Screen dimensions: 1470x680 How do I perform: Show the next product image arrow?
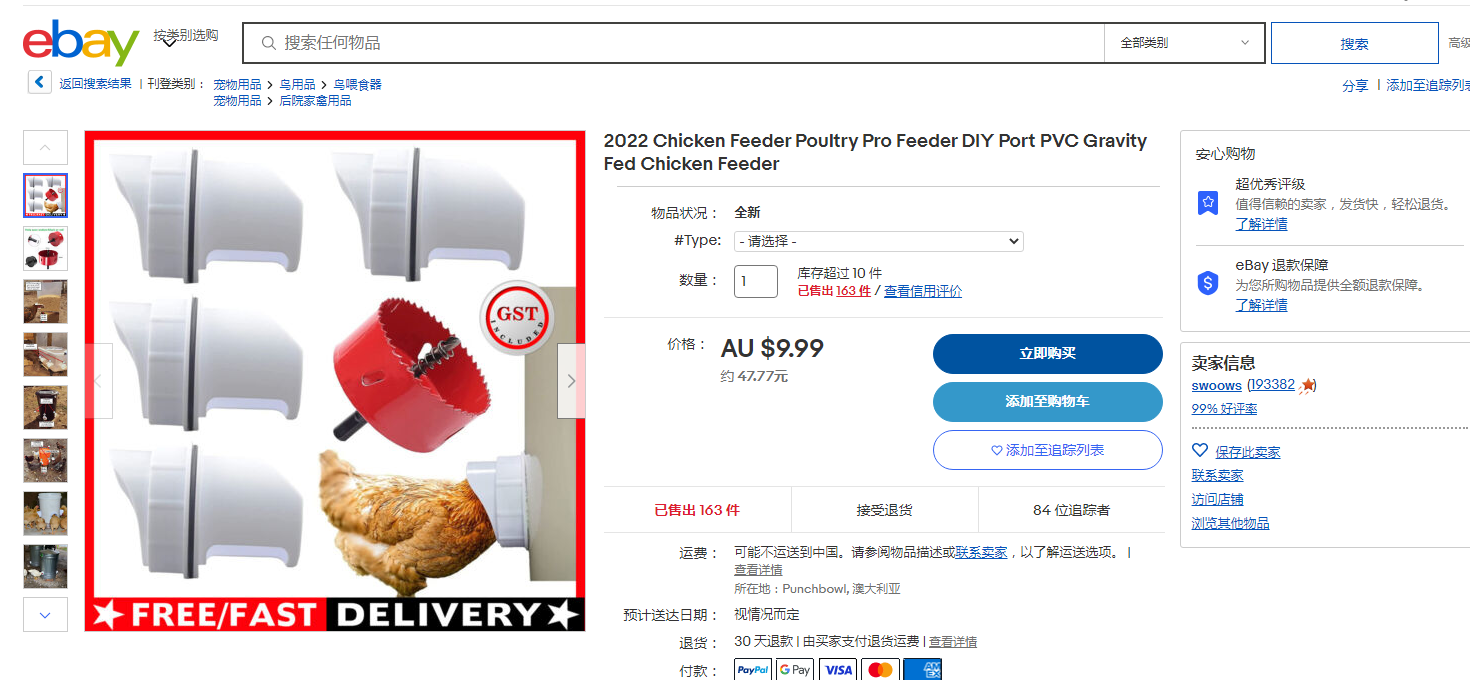tap(571, 381)
